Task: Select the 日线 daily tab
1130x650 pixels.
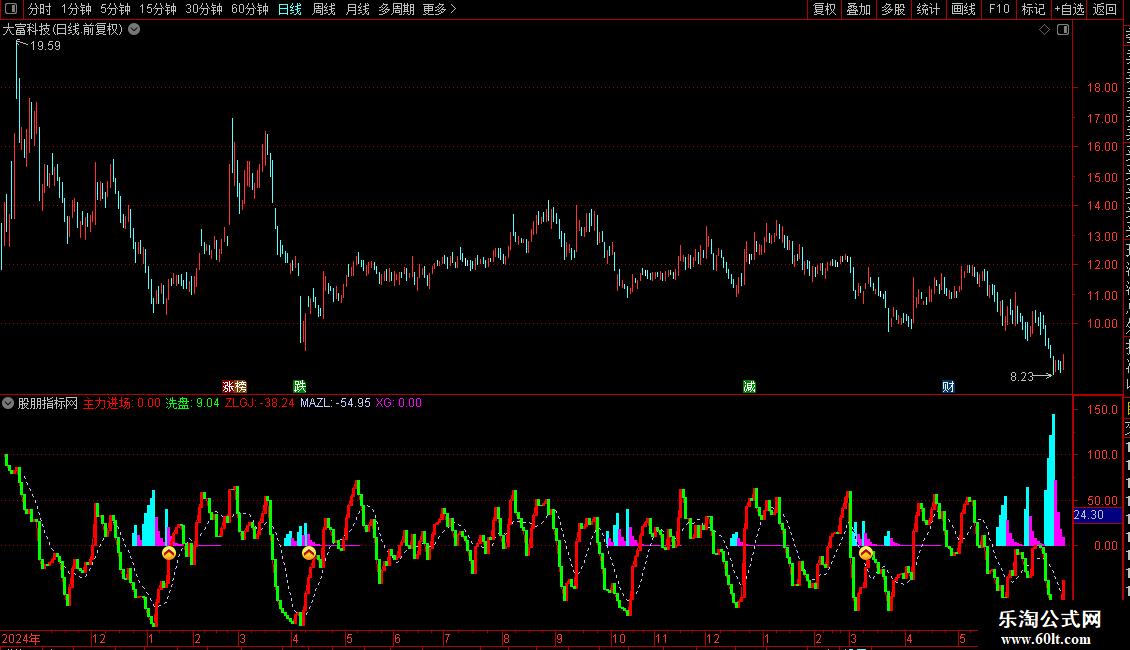Action: [290, 9]
